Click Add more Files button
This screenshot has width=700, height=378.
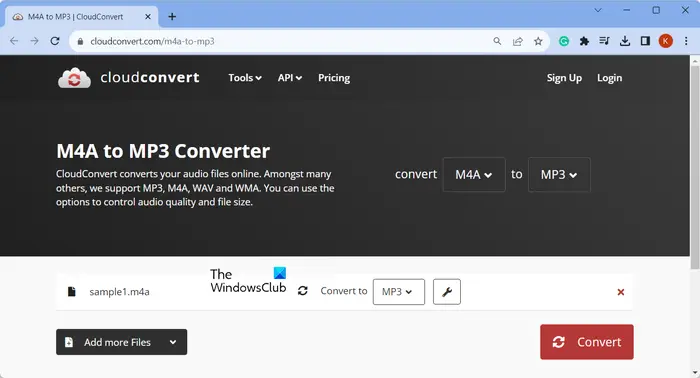pos(121,342)
